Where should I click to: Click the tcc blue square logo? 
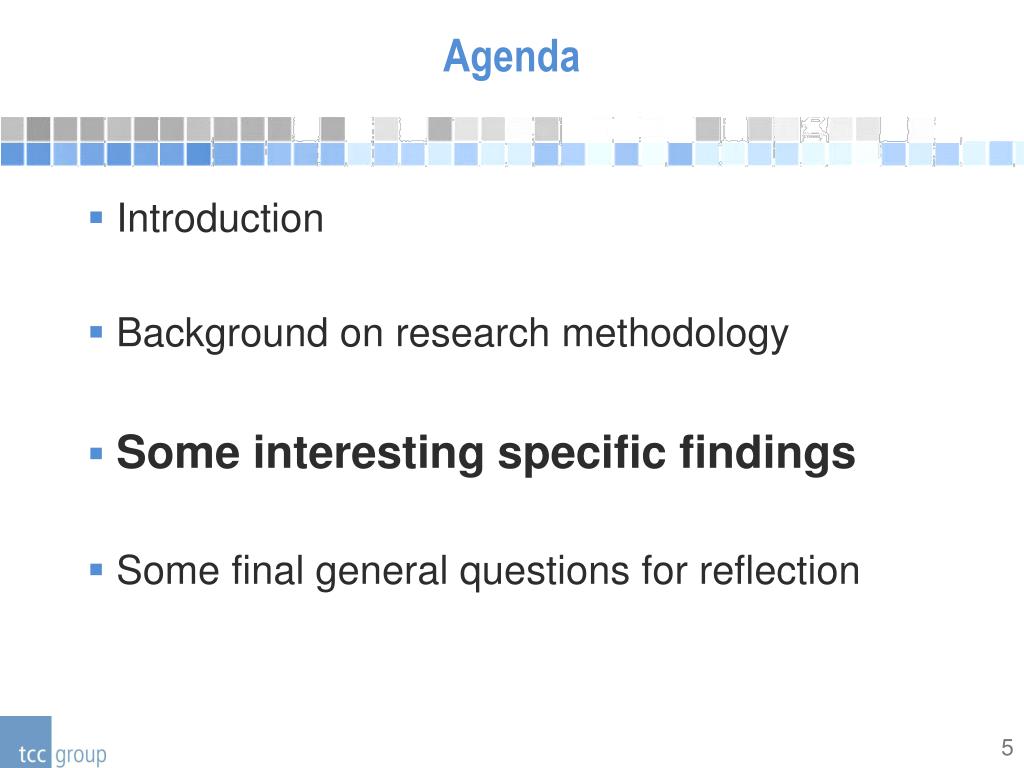click(x=25, y=742)
